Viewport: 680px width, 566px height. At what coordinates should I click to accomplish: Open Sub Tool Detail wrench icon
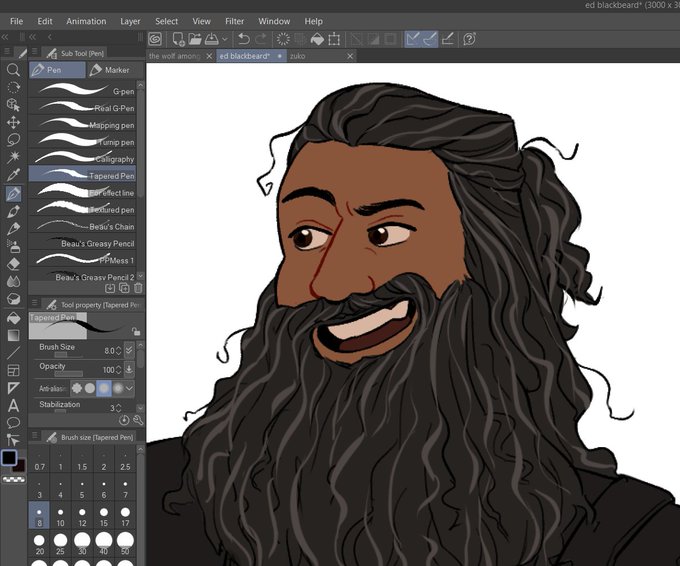click(138, 420)
